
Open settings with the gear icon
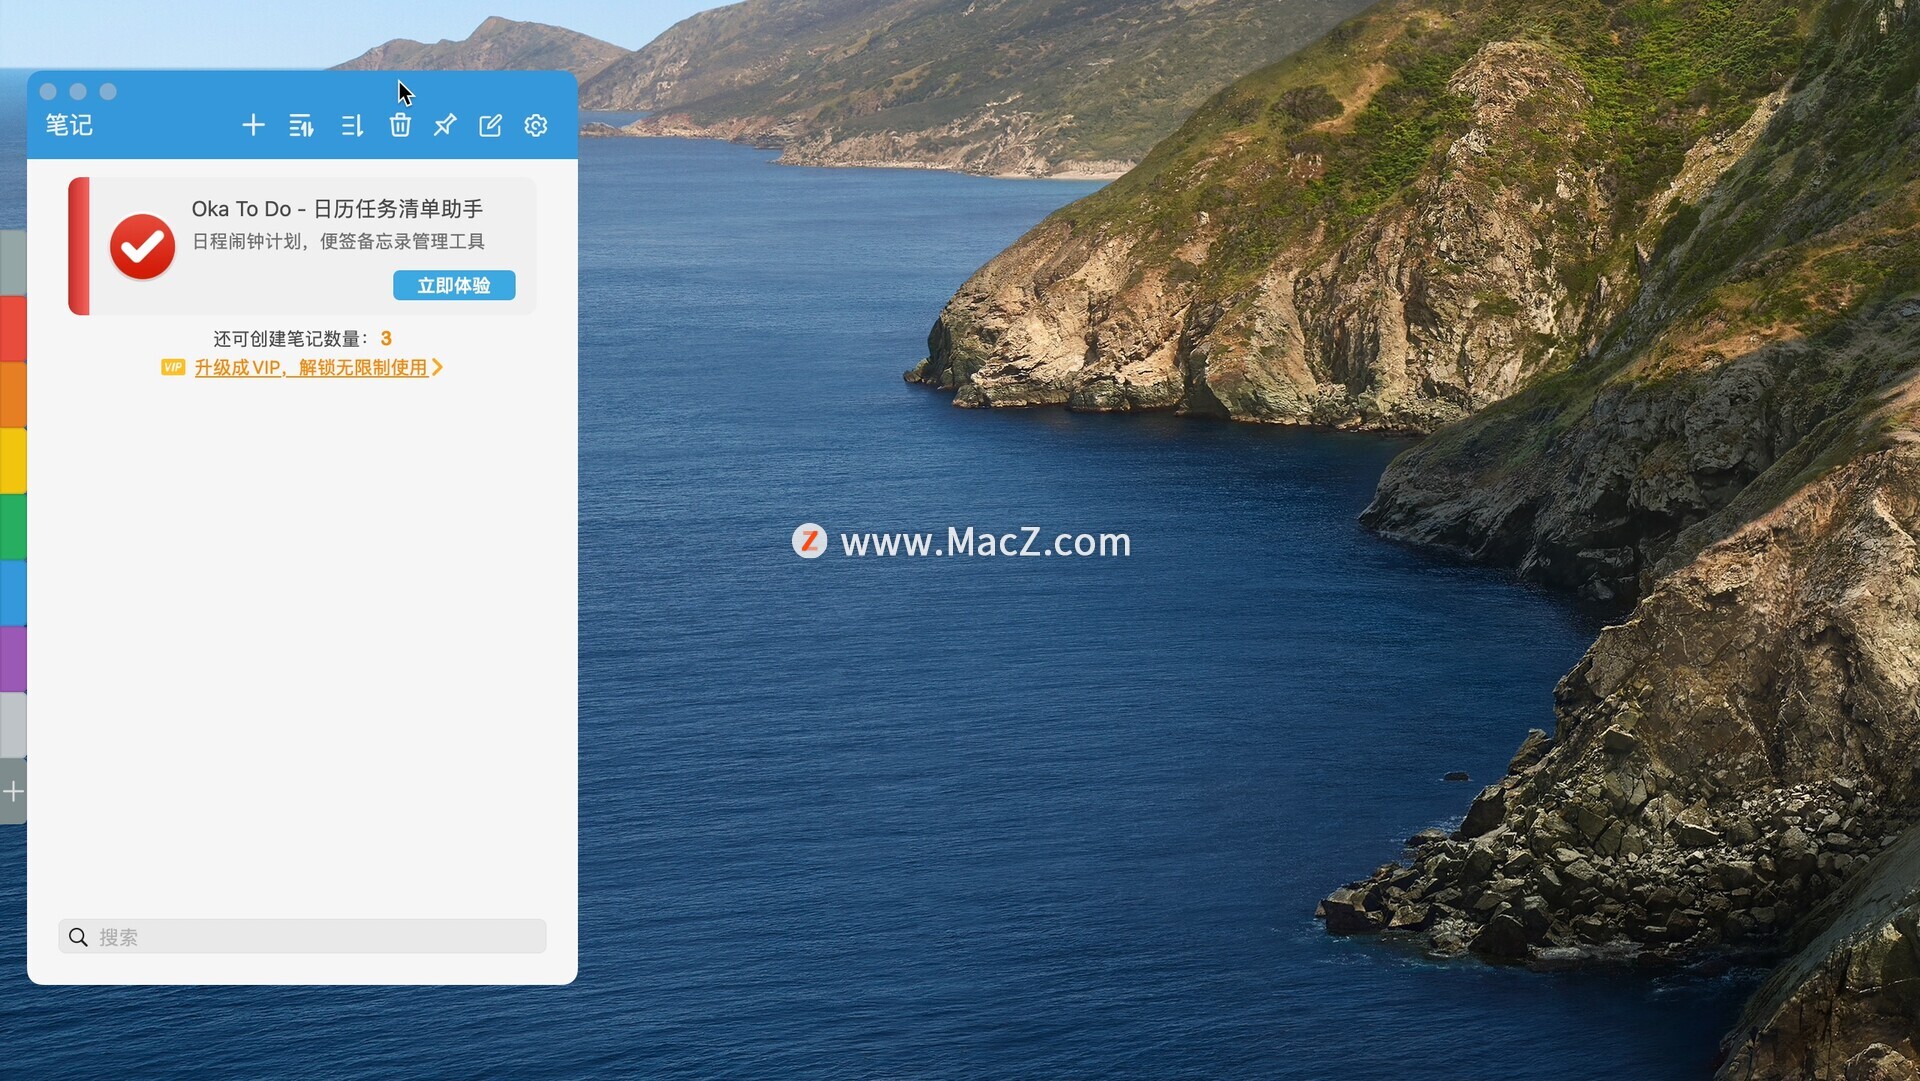click(x=536, y=125)
